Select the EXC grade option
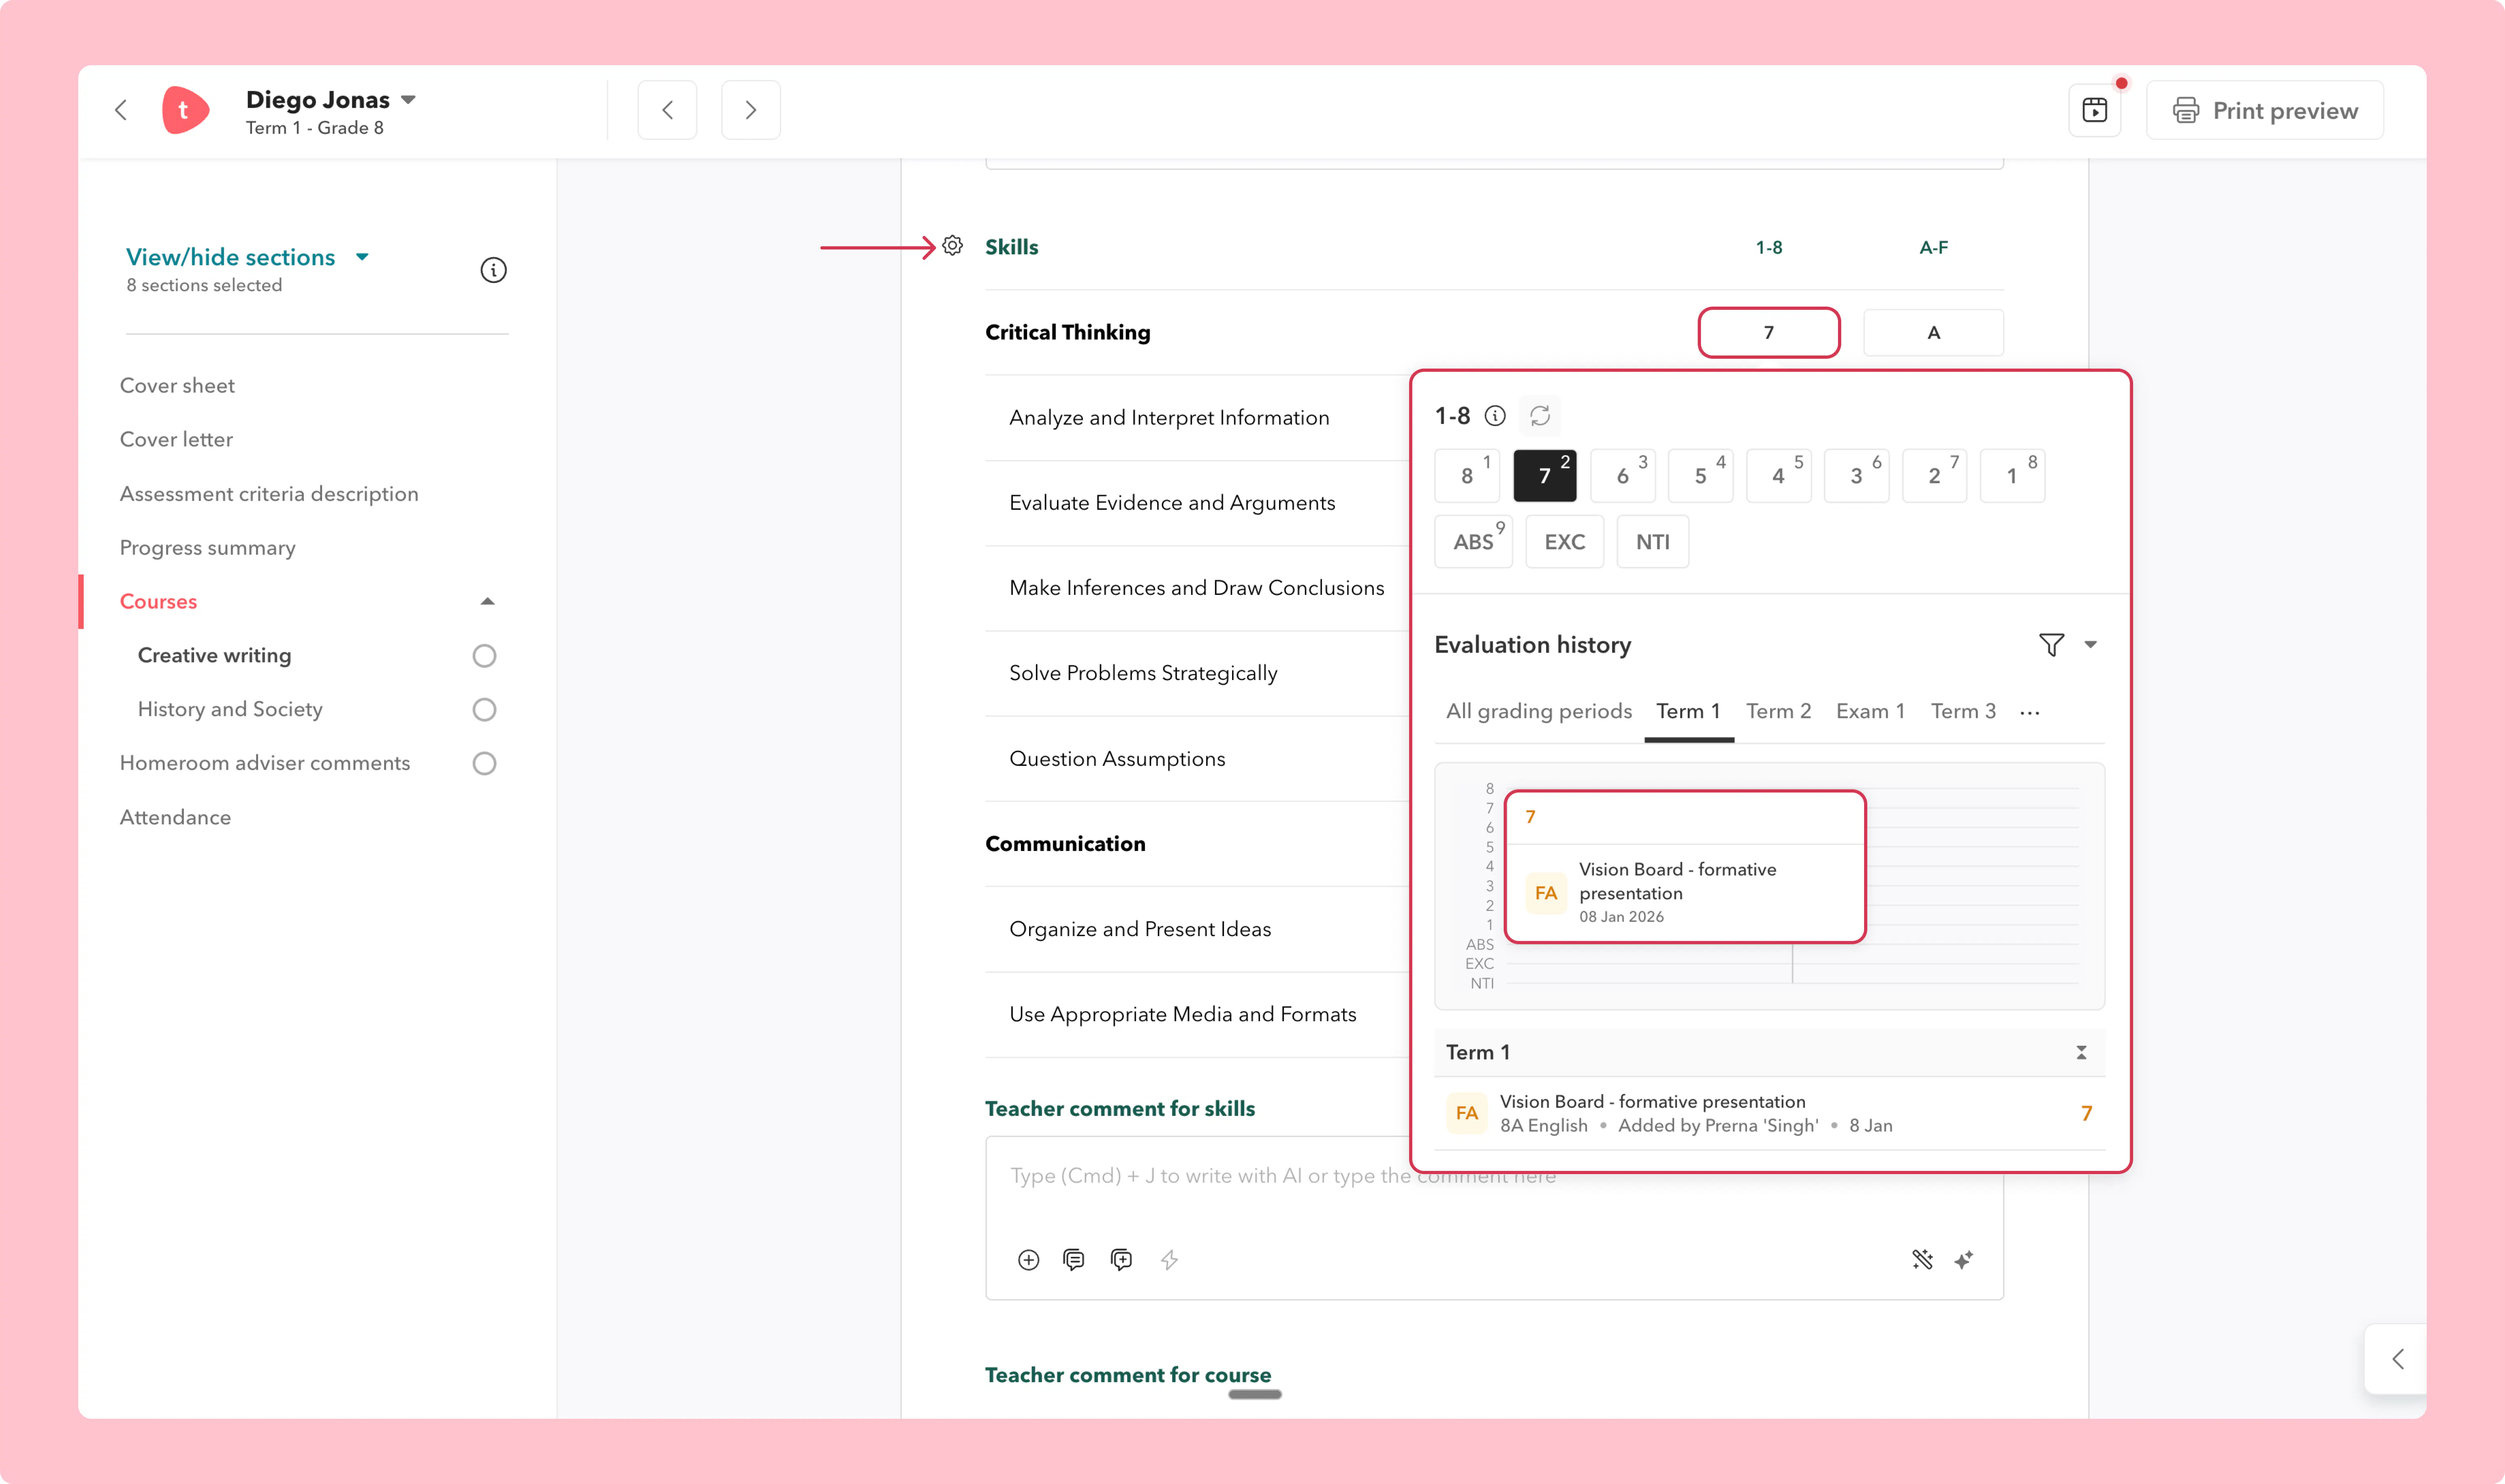Image resolution: width=2505 pixels, height=1484 pixels. point(1564,542)
